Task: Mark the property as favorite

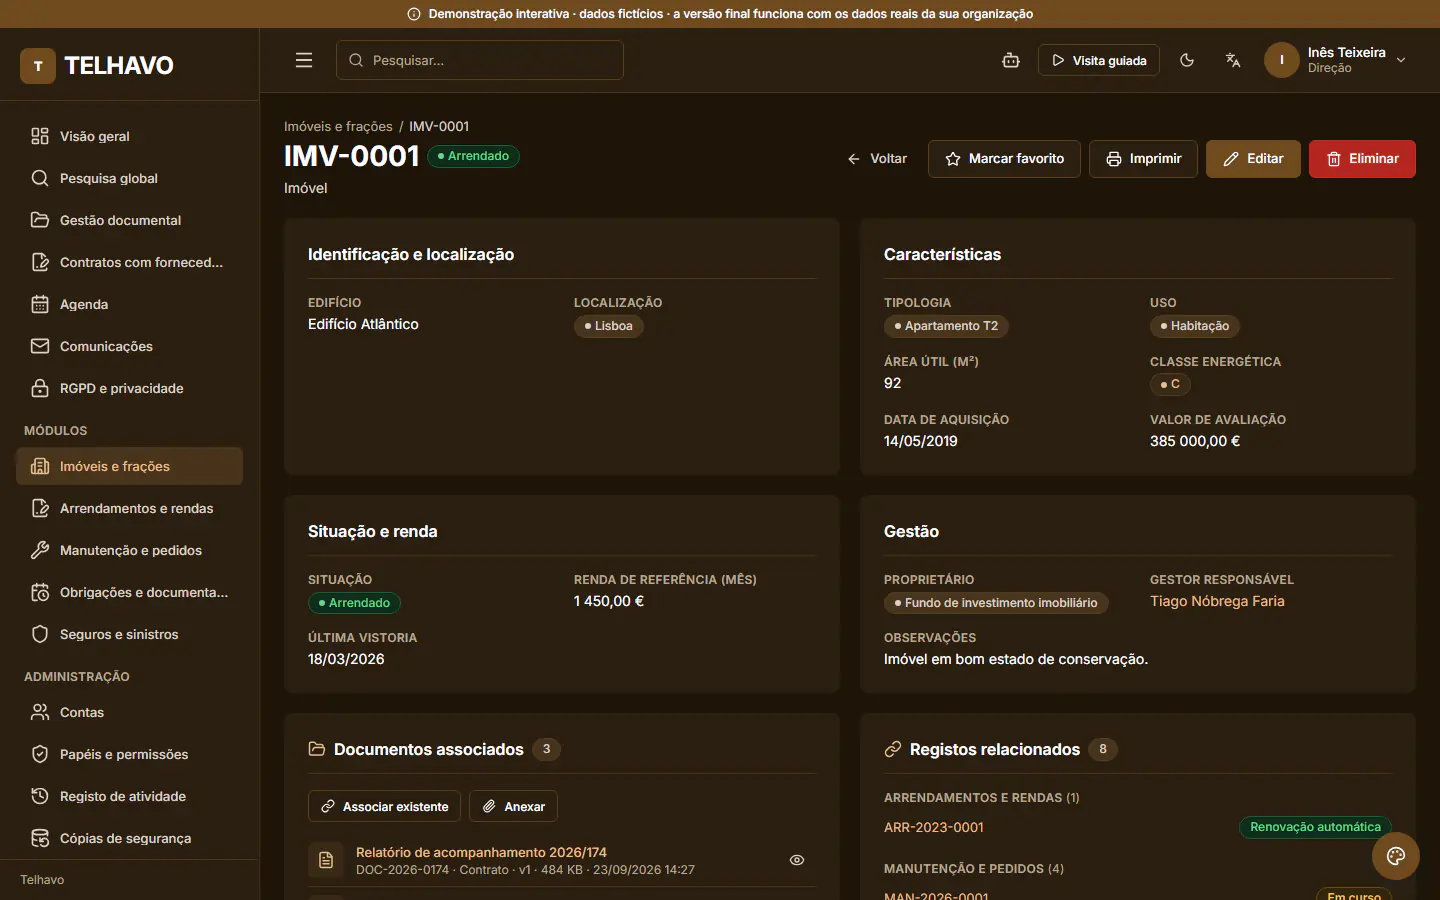Action: [1004, 159]
